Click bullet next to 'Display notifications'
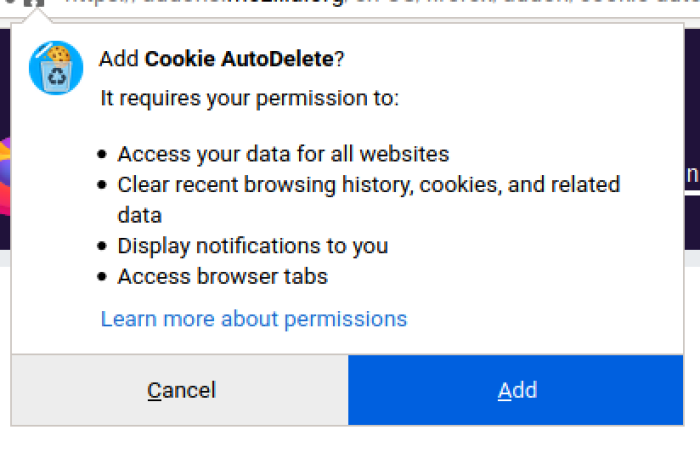Image resolution: width=700 pixels, height=464 pixels. pos(102,246)
